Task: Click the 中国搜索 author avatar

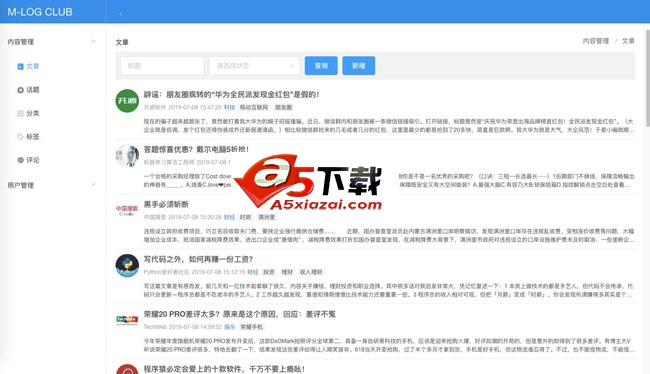Action: click(x=127, y=211)
